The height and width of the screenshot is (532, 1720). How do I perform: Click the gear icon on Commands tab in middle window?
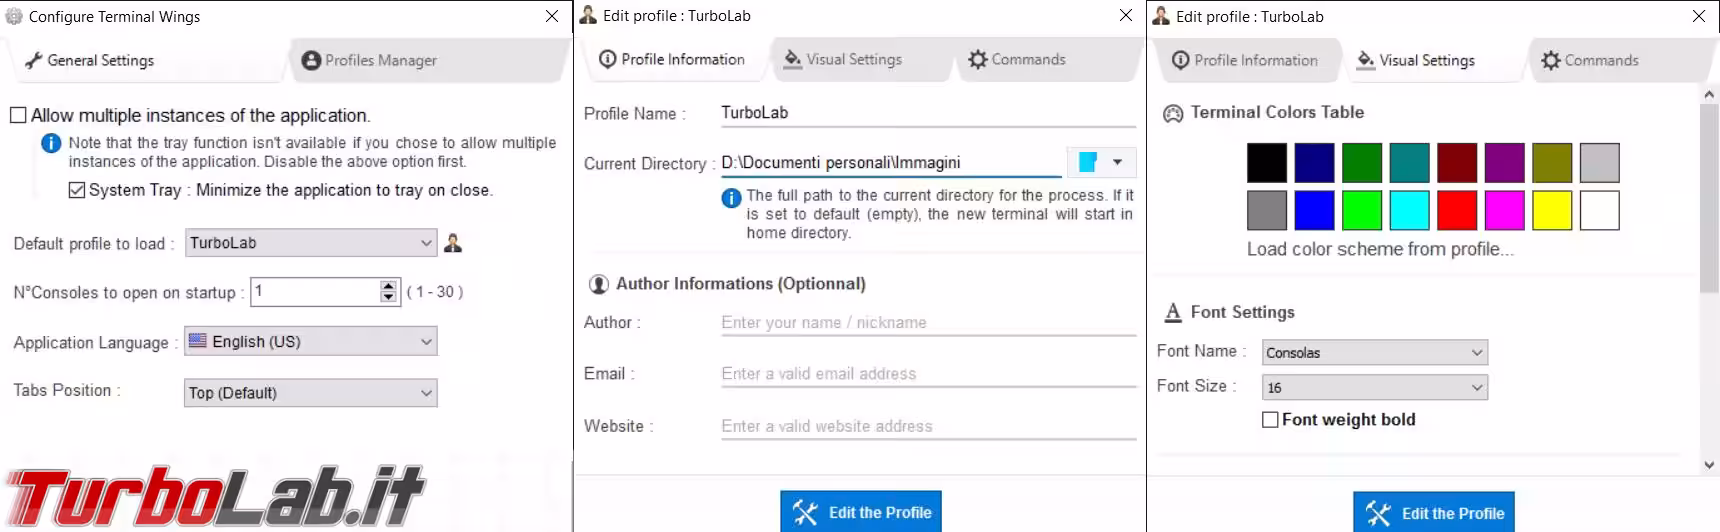tap(977, 60)
